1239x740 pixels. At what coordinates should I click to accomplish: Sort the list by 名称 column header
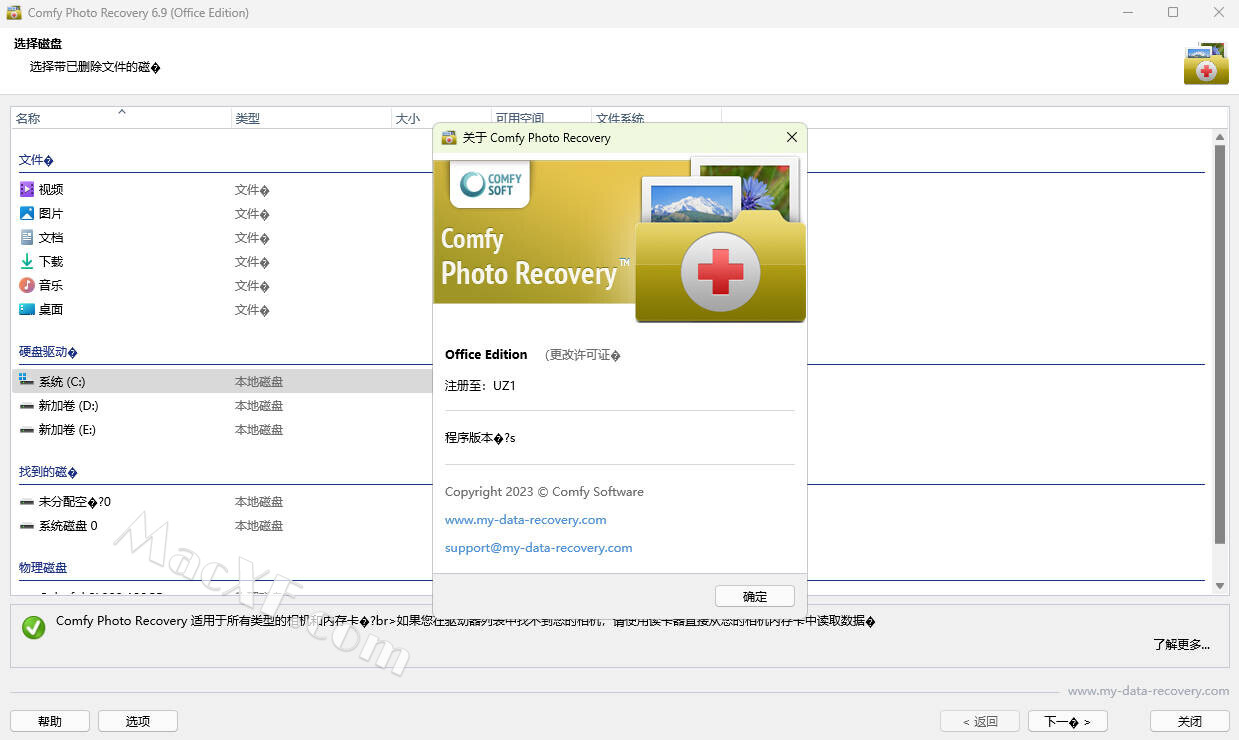122,117
